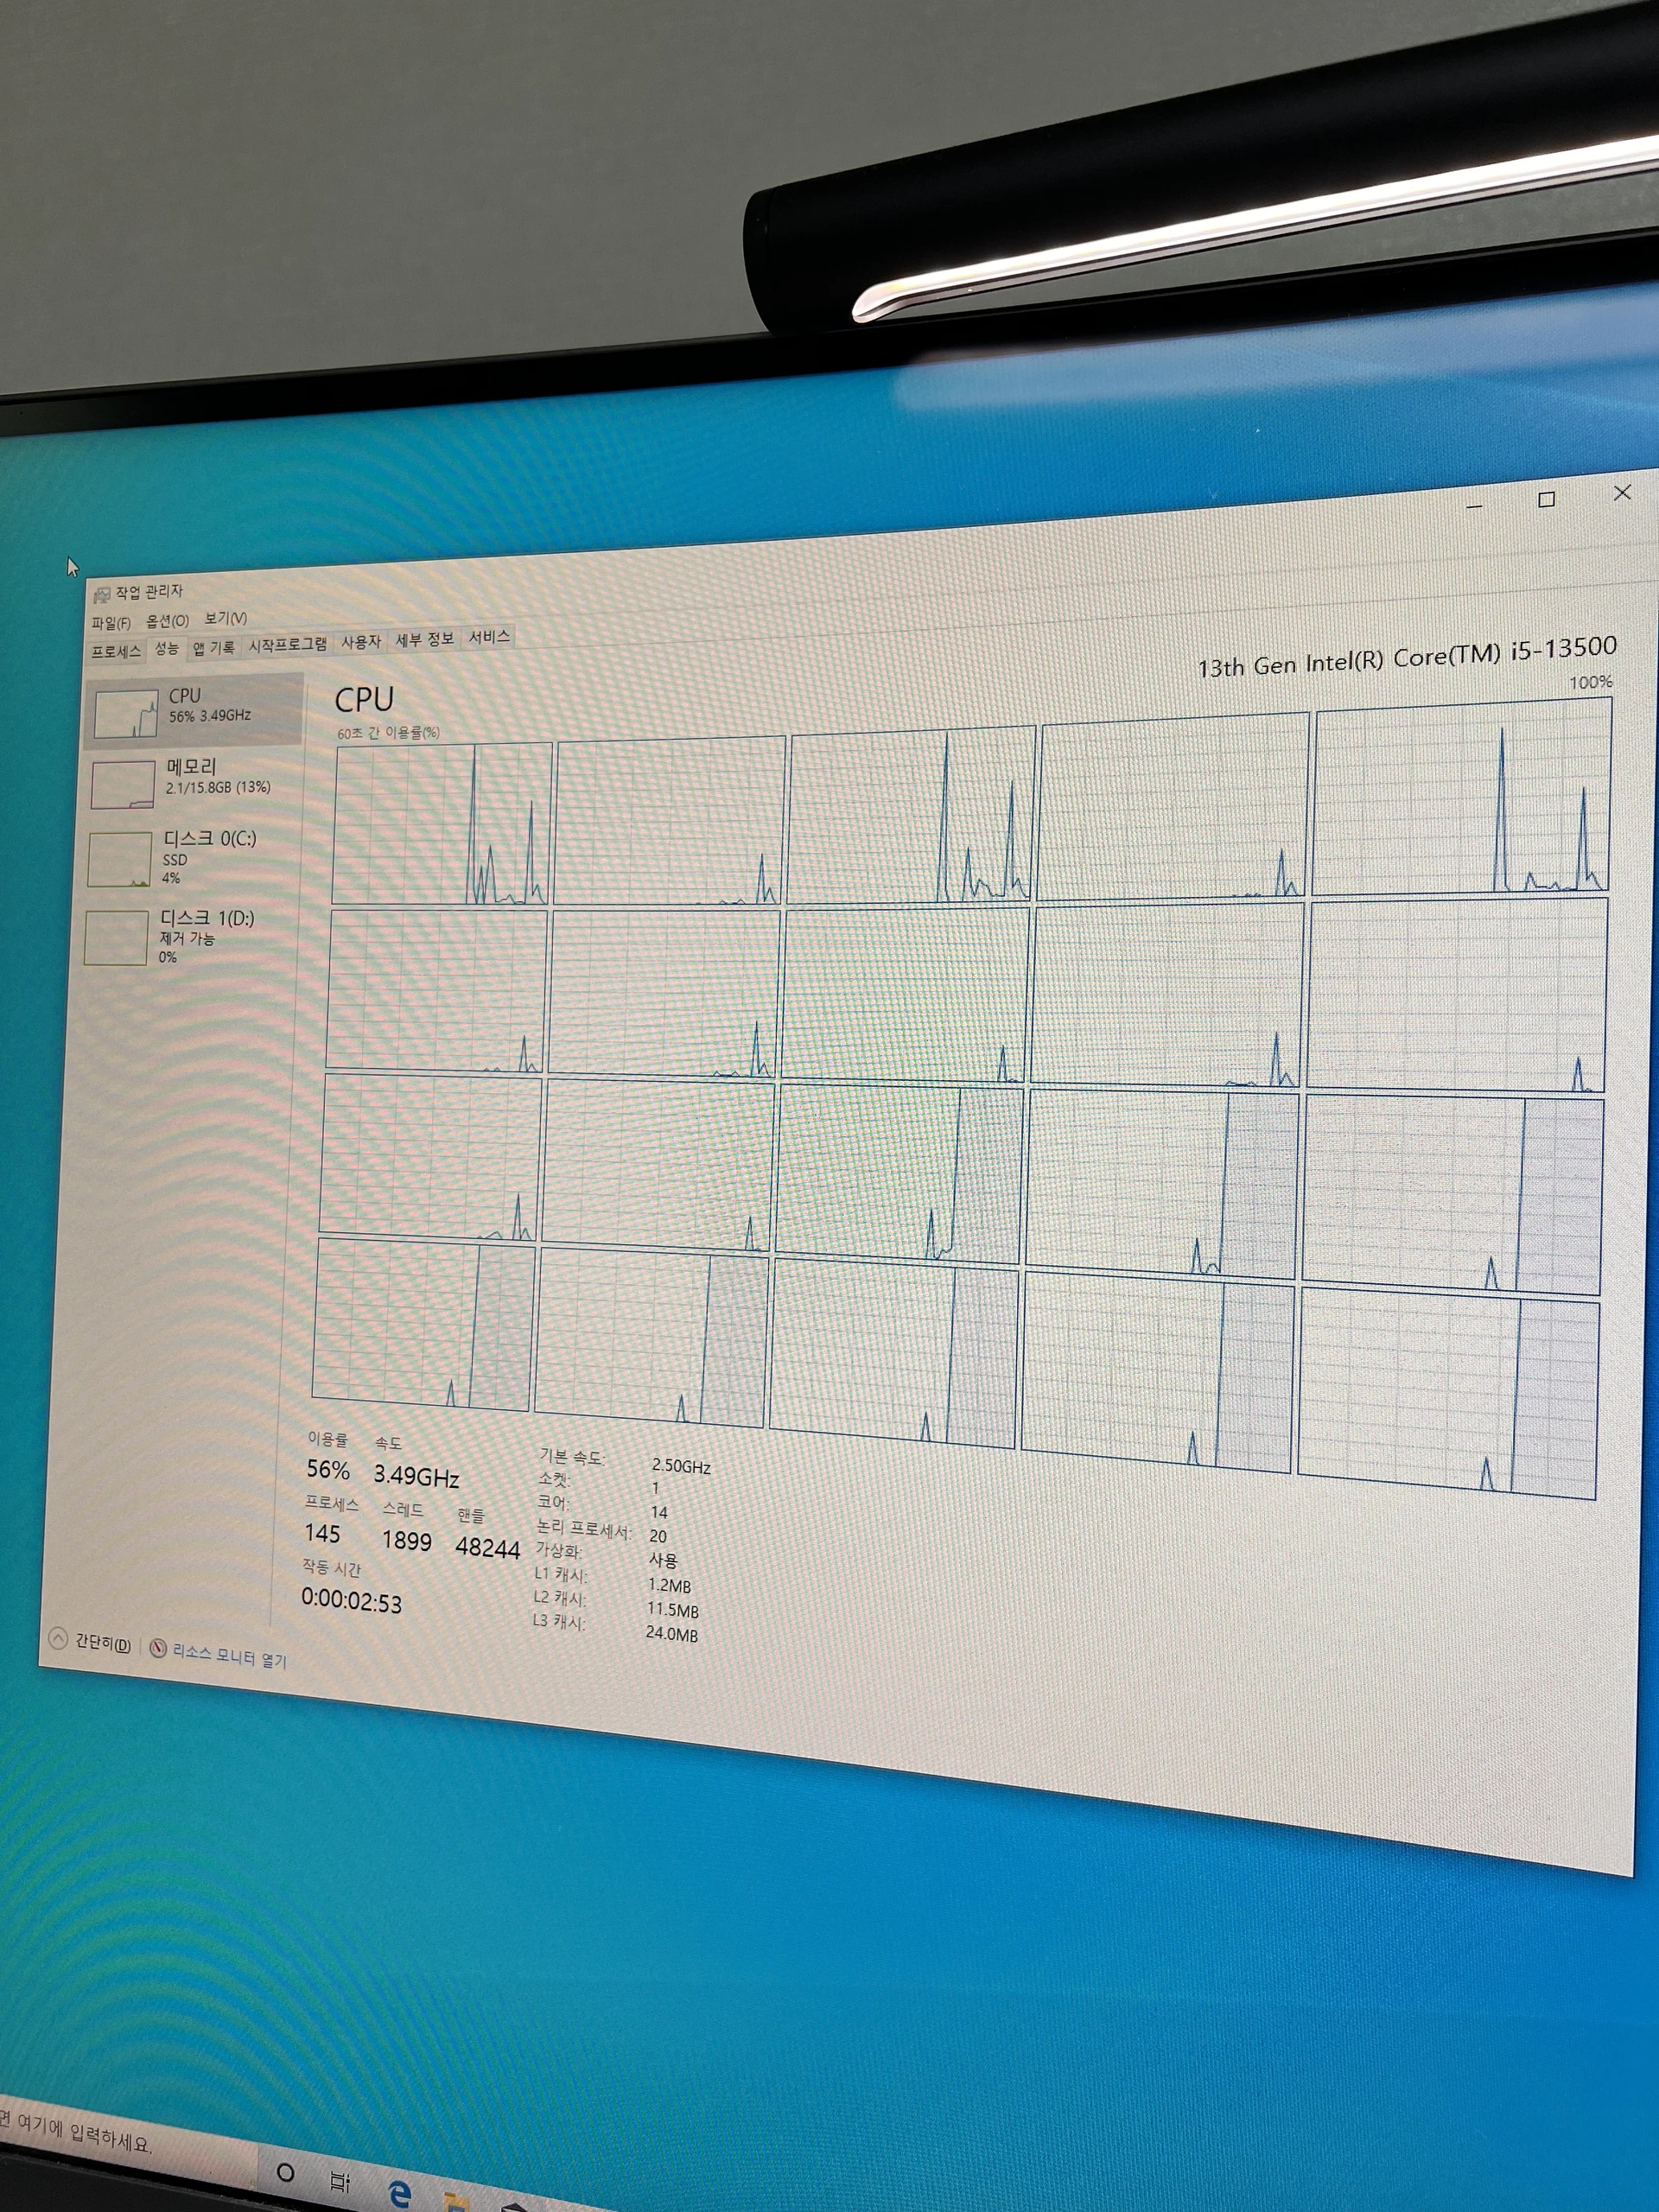Switch to the 앱 기록 tab

click(213, 648)
